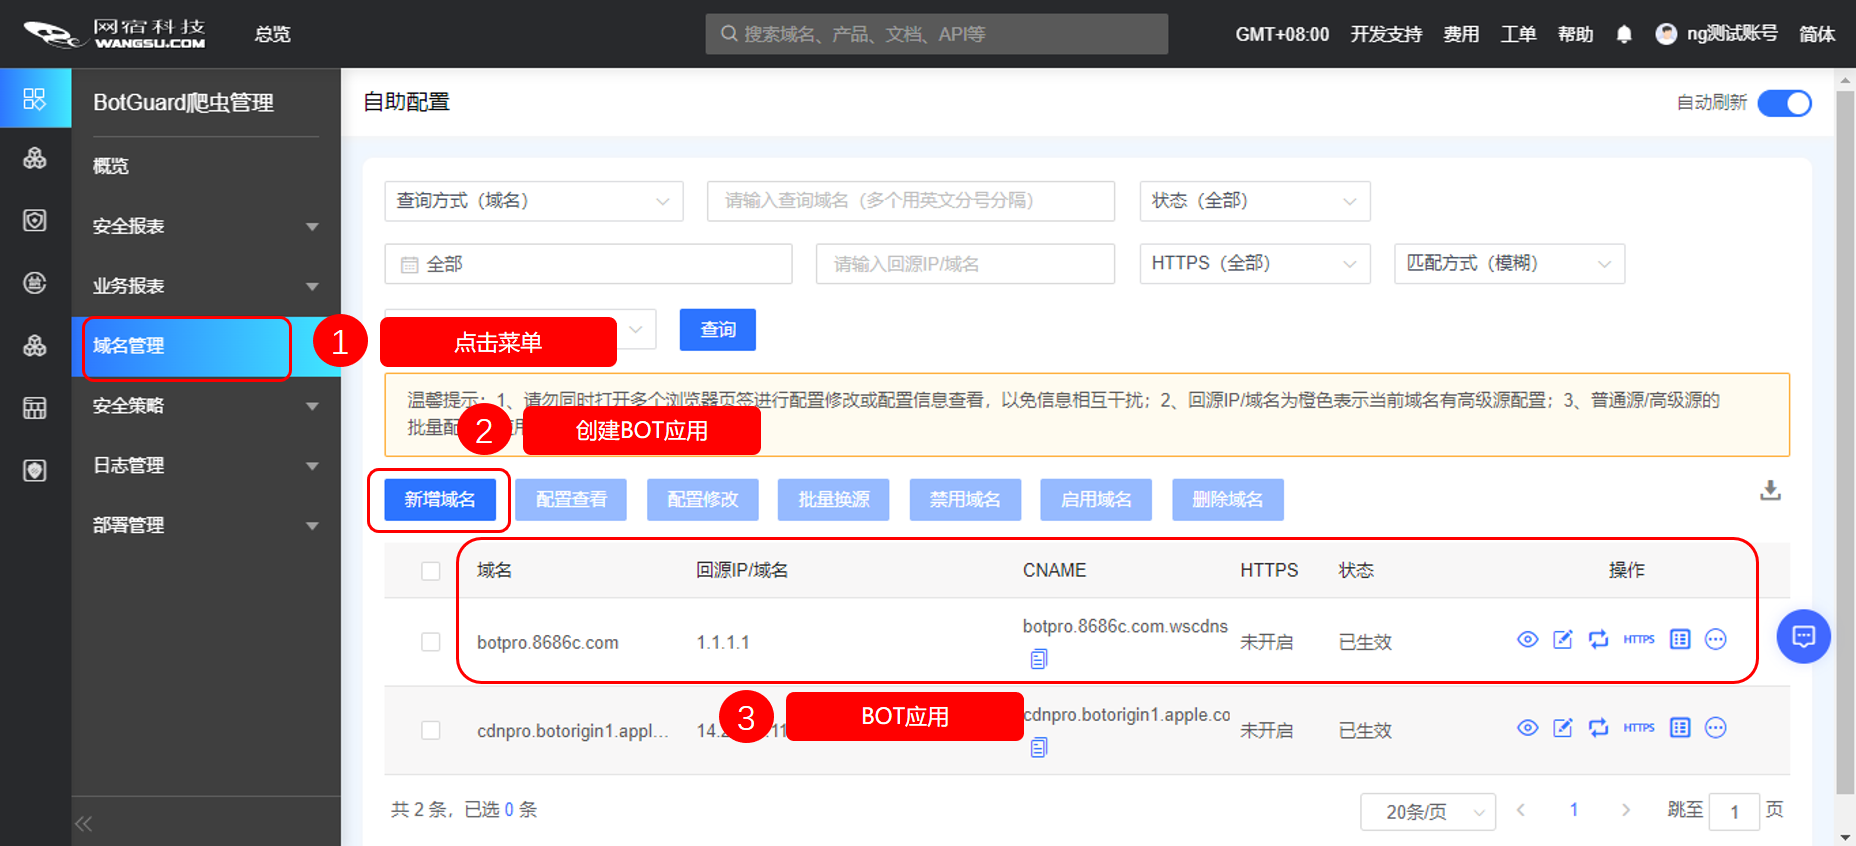
Task: Click the Wangsu logo in header
Action: [114, 34]
